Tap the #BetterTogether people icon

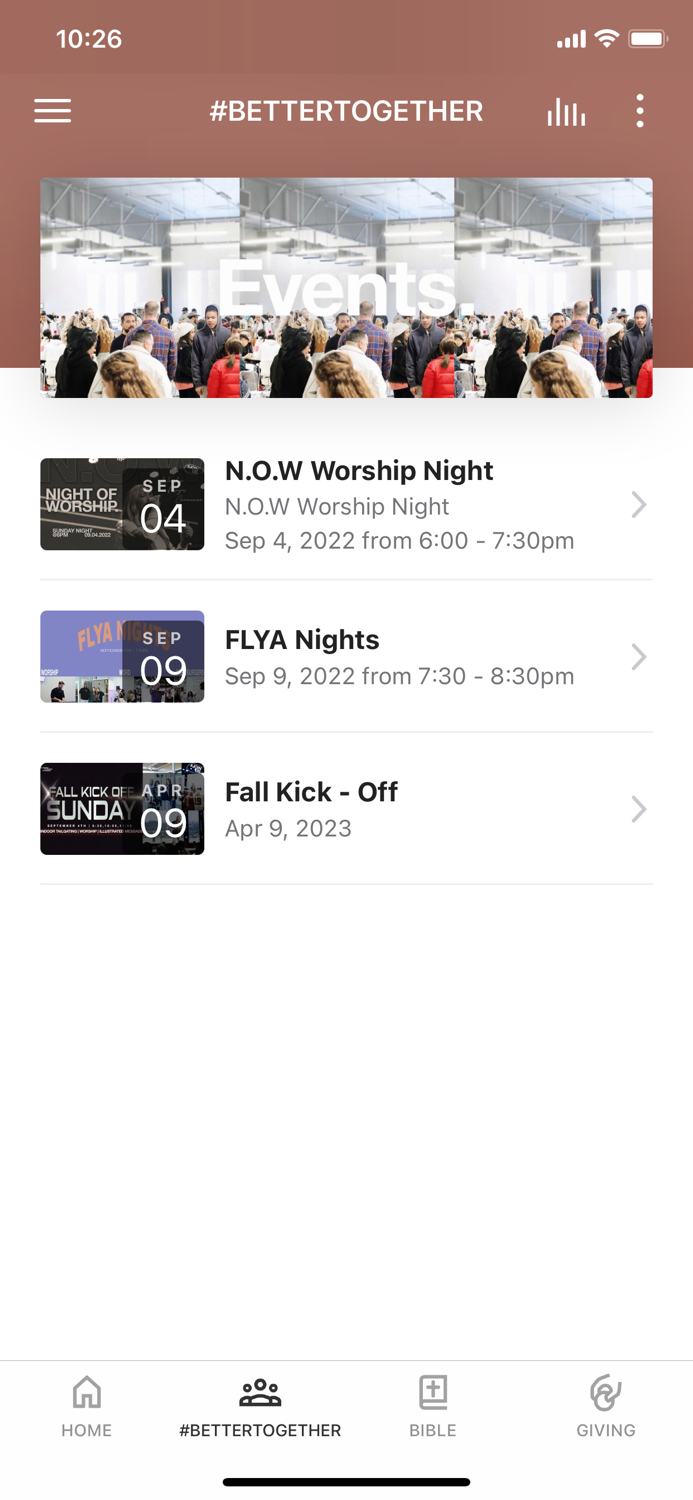259,1391
